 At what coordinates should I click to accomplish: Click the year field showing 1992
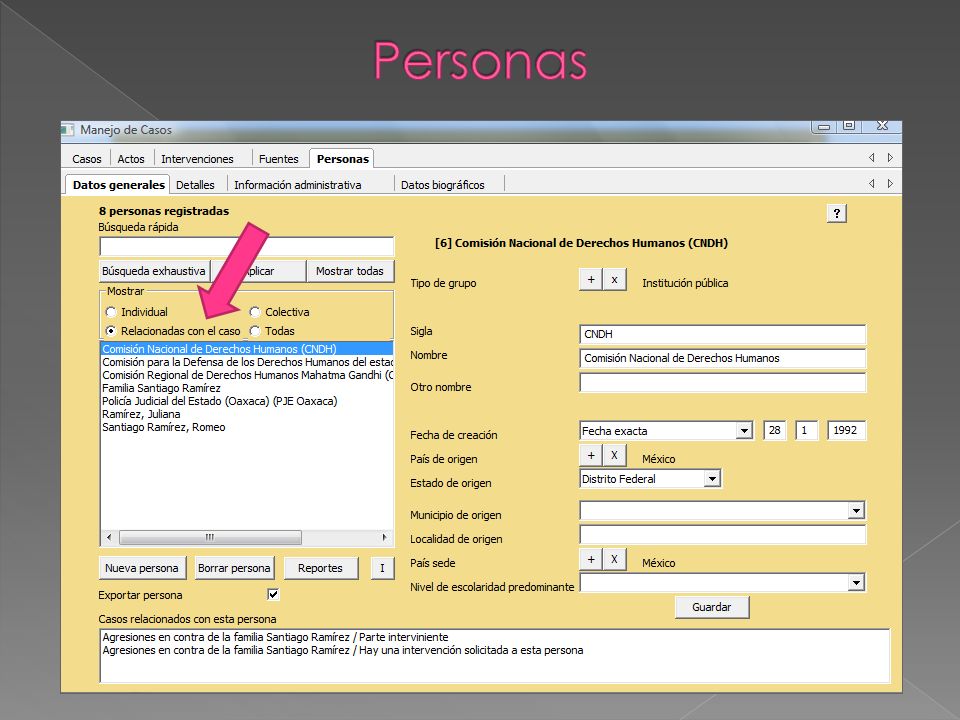[x=846, y=430]
